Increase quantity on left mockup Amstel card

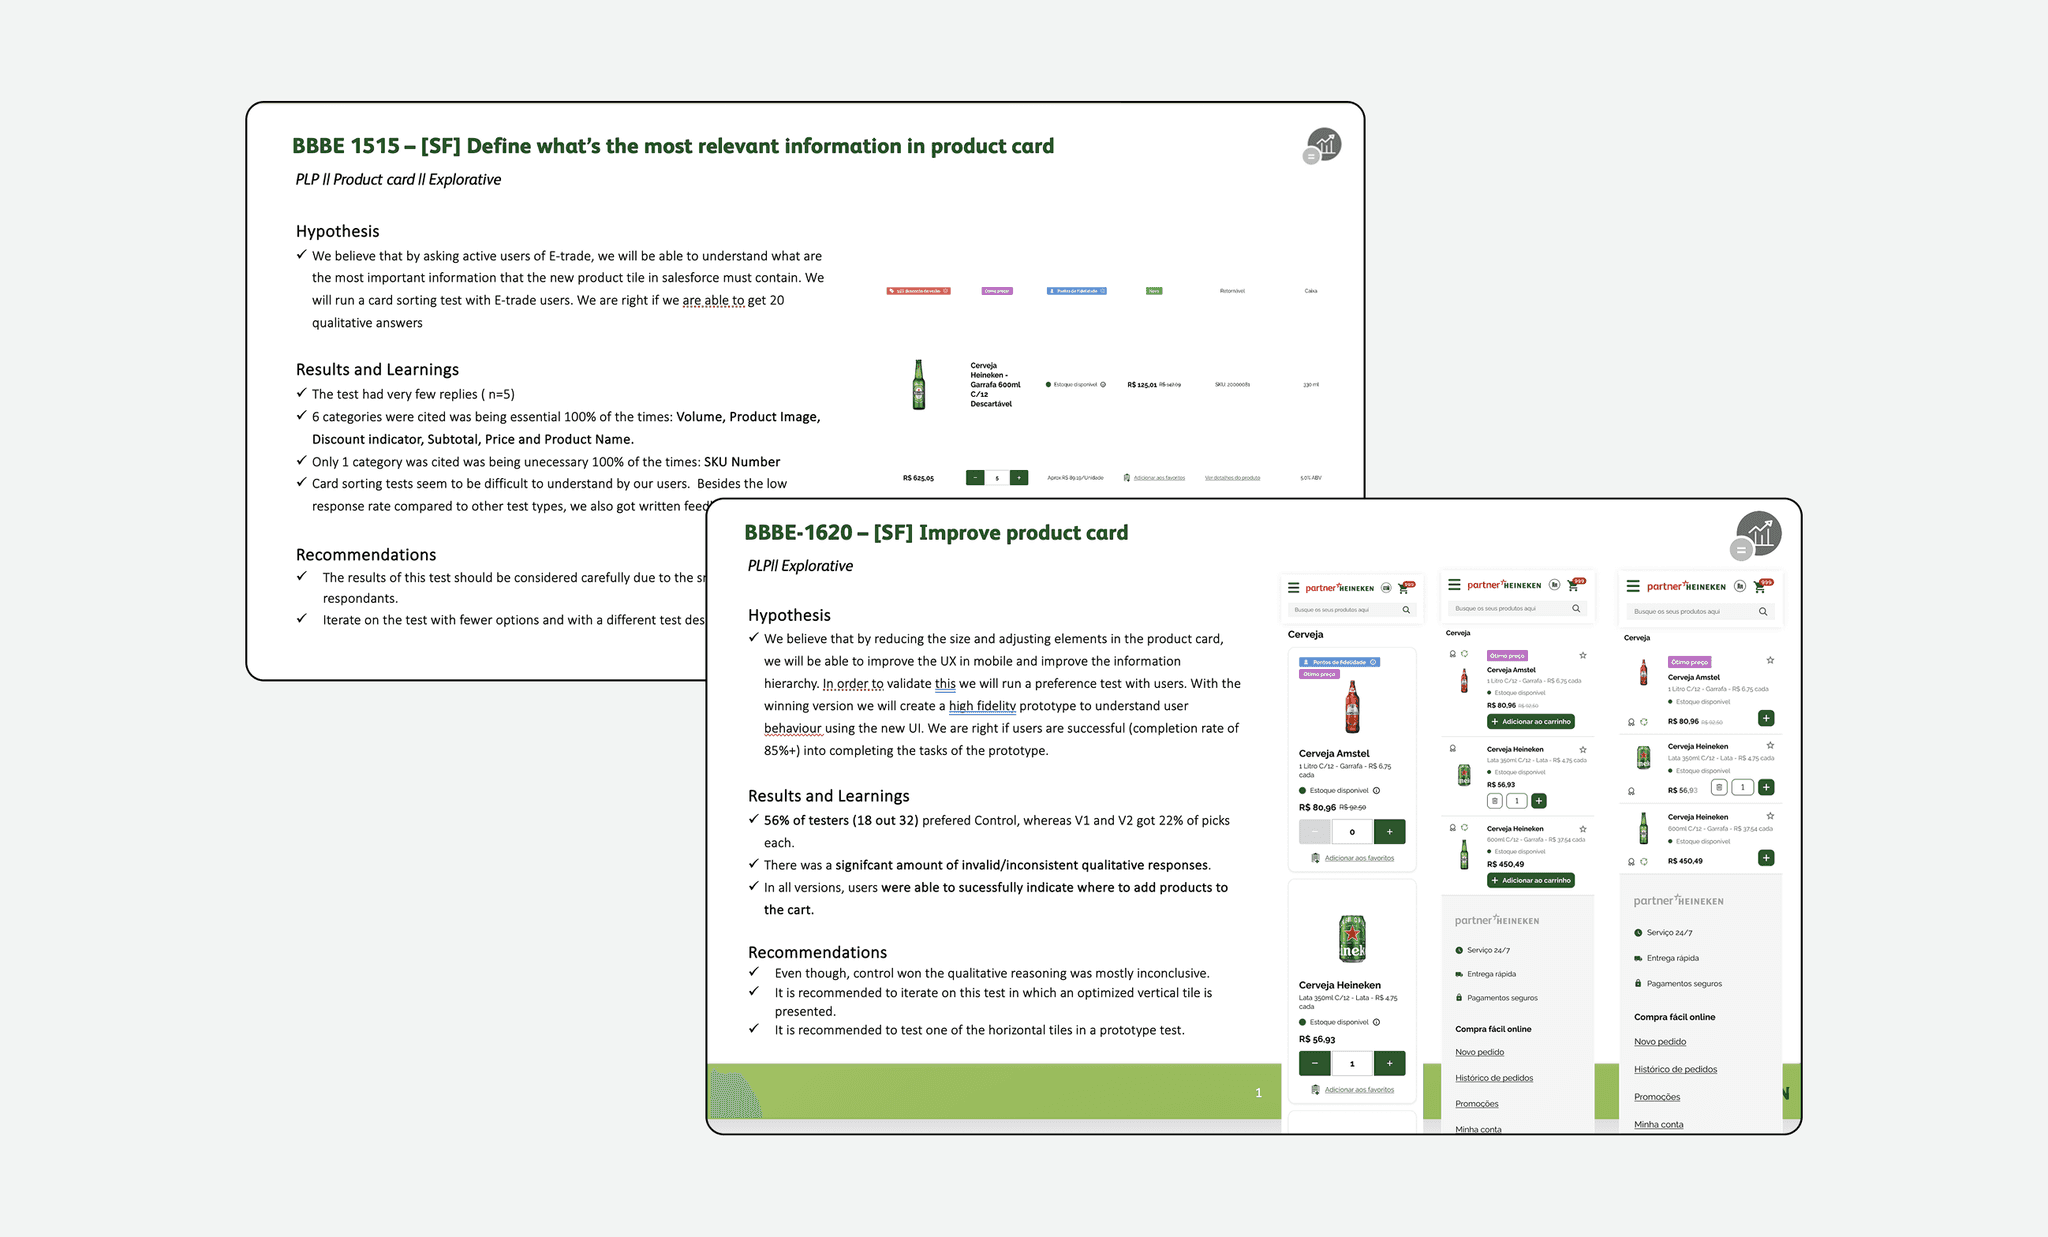click(1389, 832)
